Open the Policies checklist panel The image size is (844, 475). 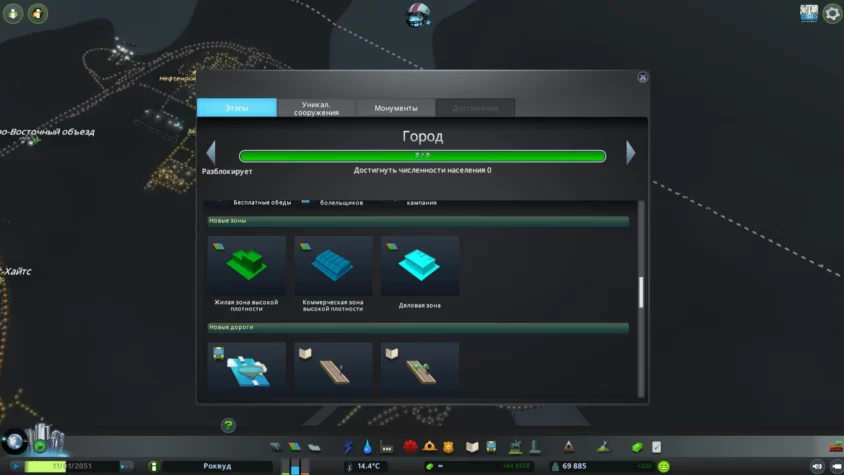click(x=657, y=447)
